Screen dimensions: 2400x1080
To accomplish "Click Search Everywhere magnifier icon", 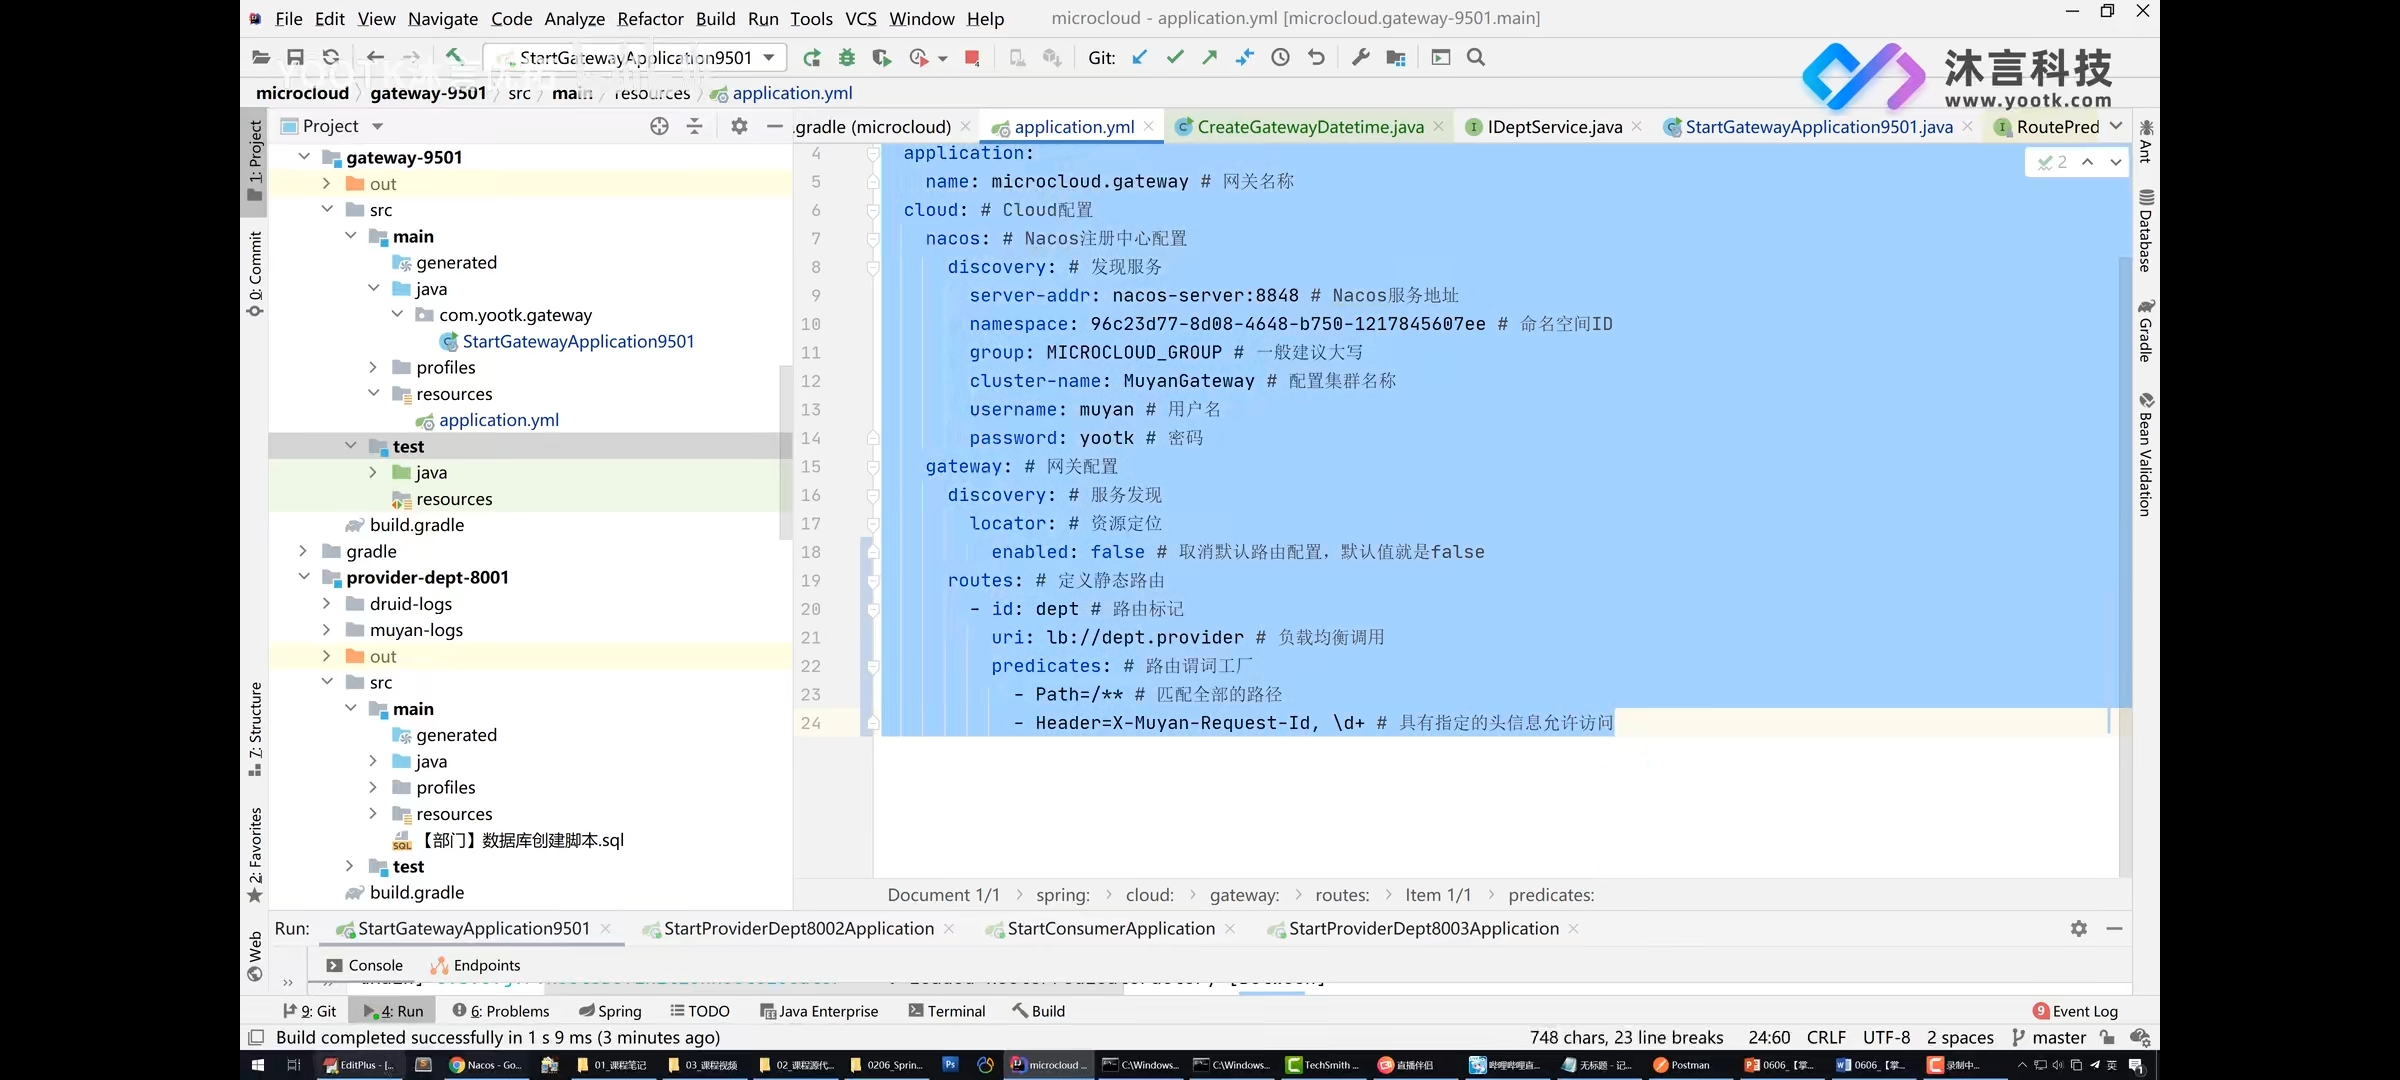I will (x=1476, y=57).
